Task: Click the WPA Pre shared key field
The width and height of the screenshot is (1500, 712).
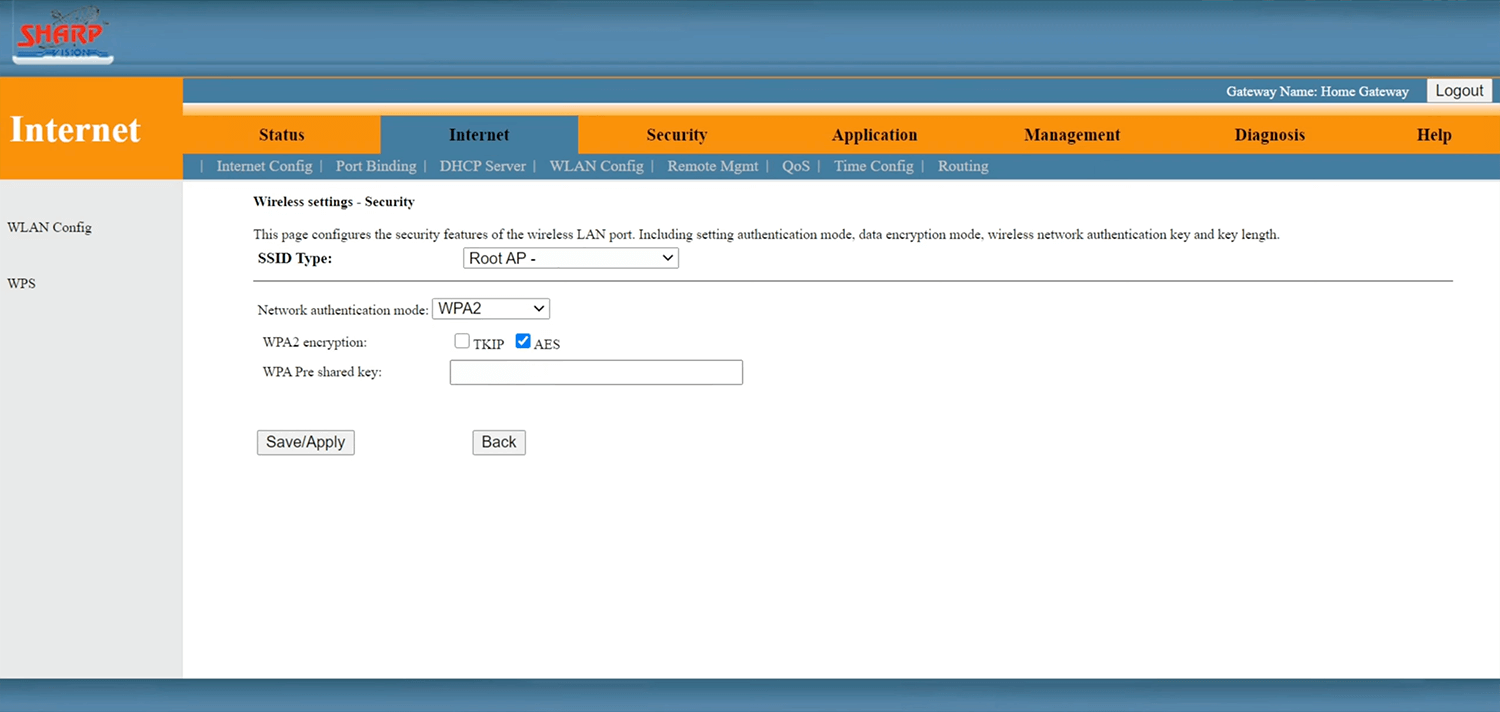Action: click(596, 373)
